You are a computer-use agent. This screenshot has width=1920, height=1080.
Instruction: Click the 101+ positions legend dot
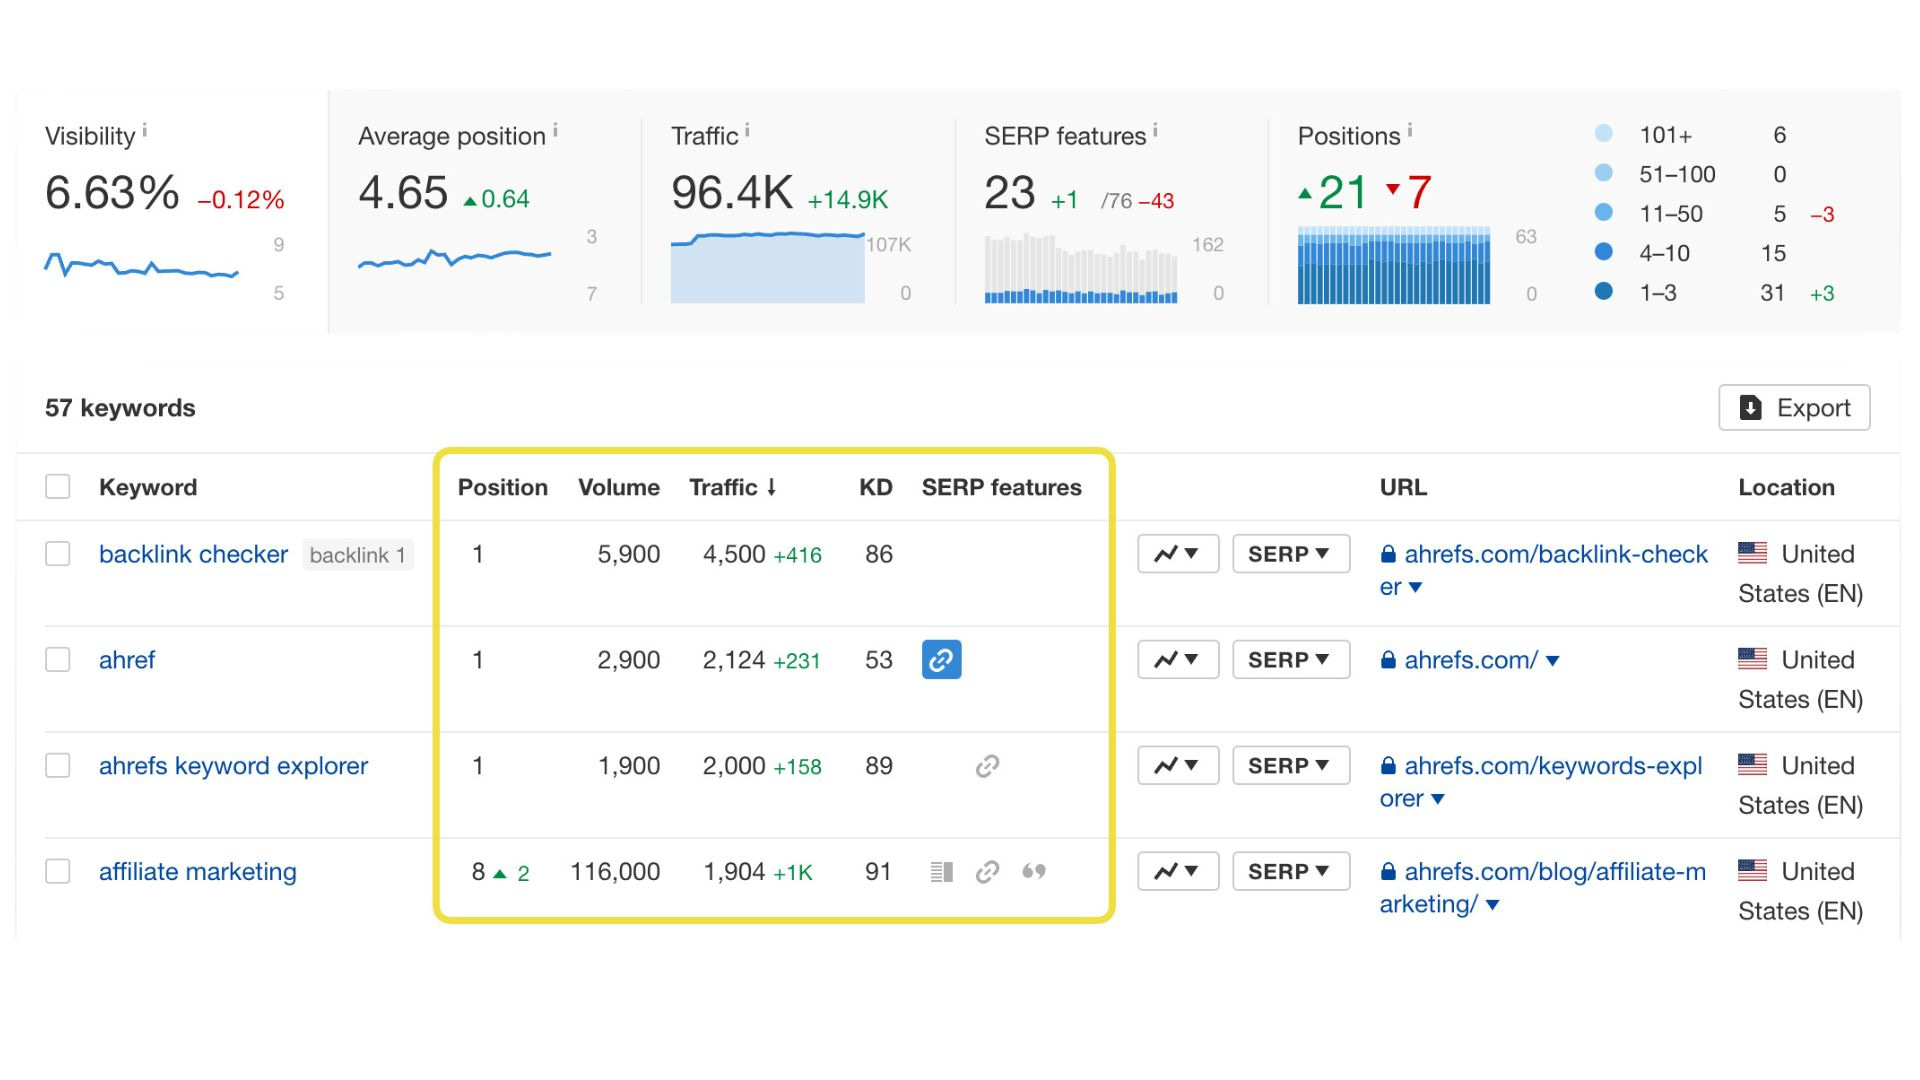(x=1604, y=133)
